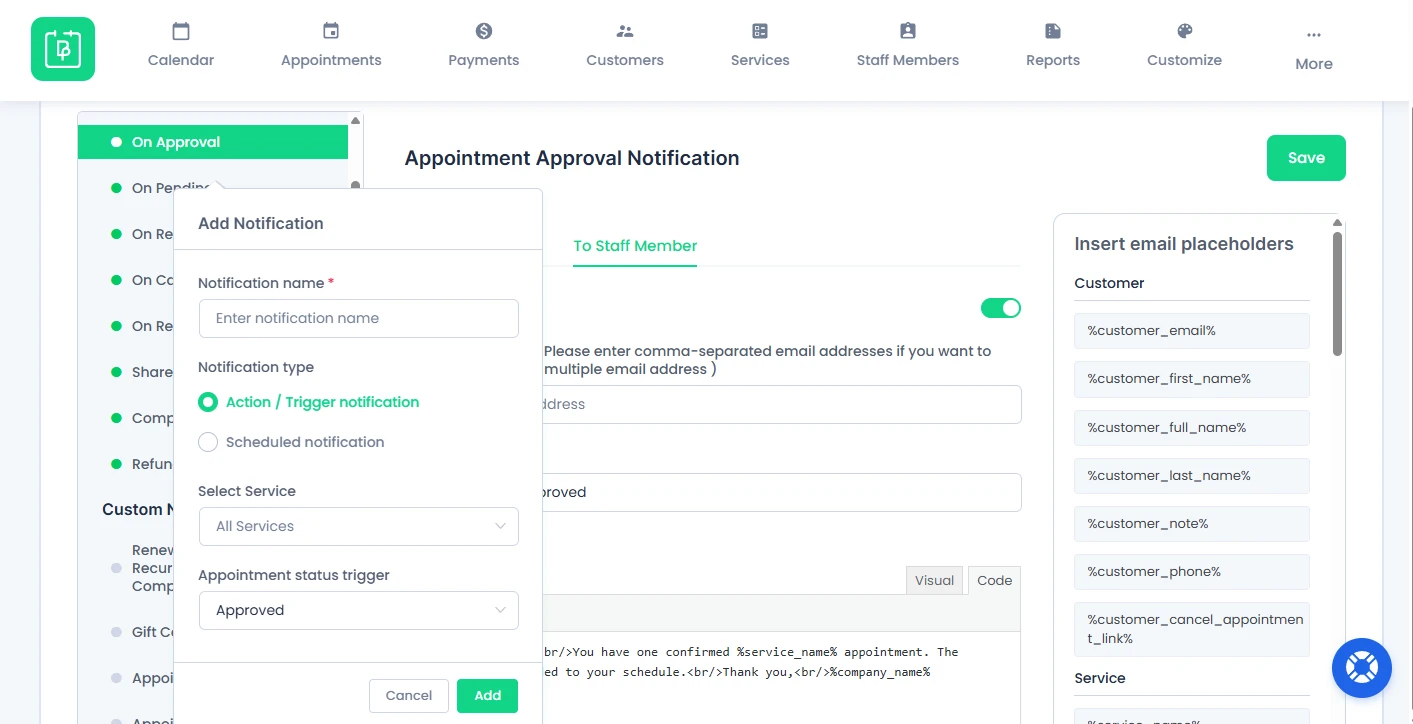Select the On Approval notification

213,142
